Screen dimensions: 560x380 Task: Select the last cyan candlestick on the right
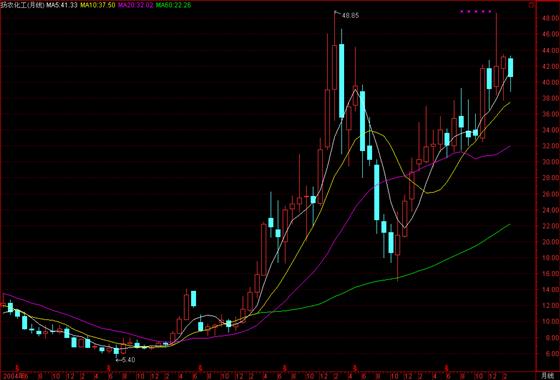(x=511, y=68)
